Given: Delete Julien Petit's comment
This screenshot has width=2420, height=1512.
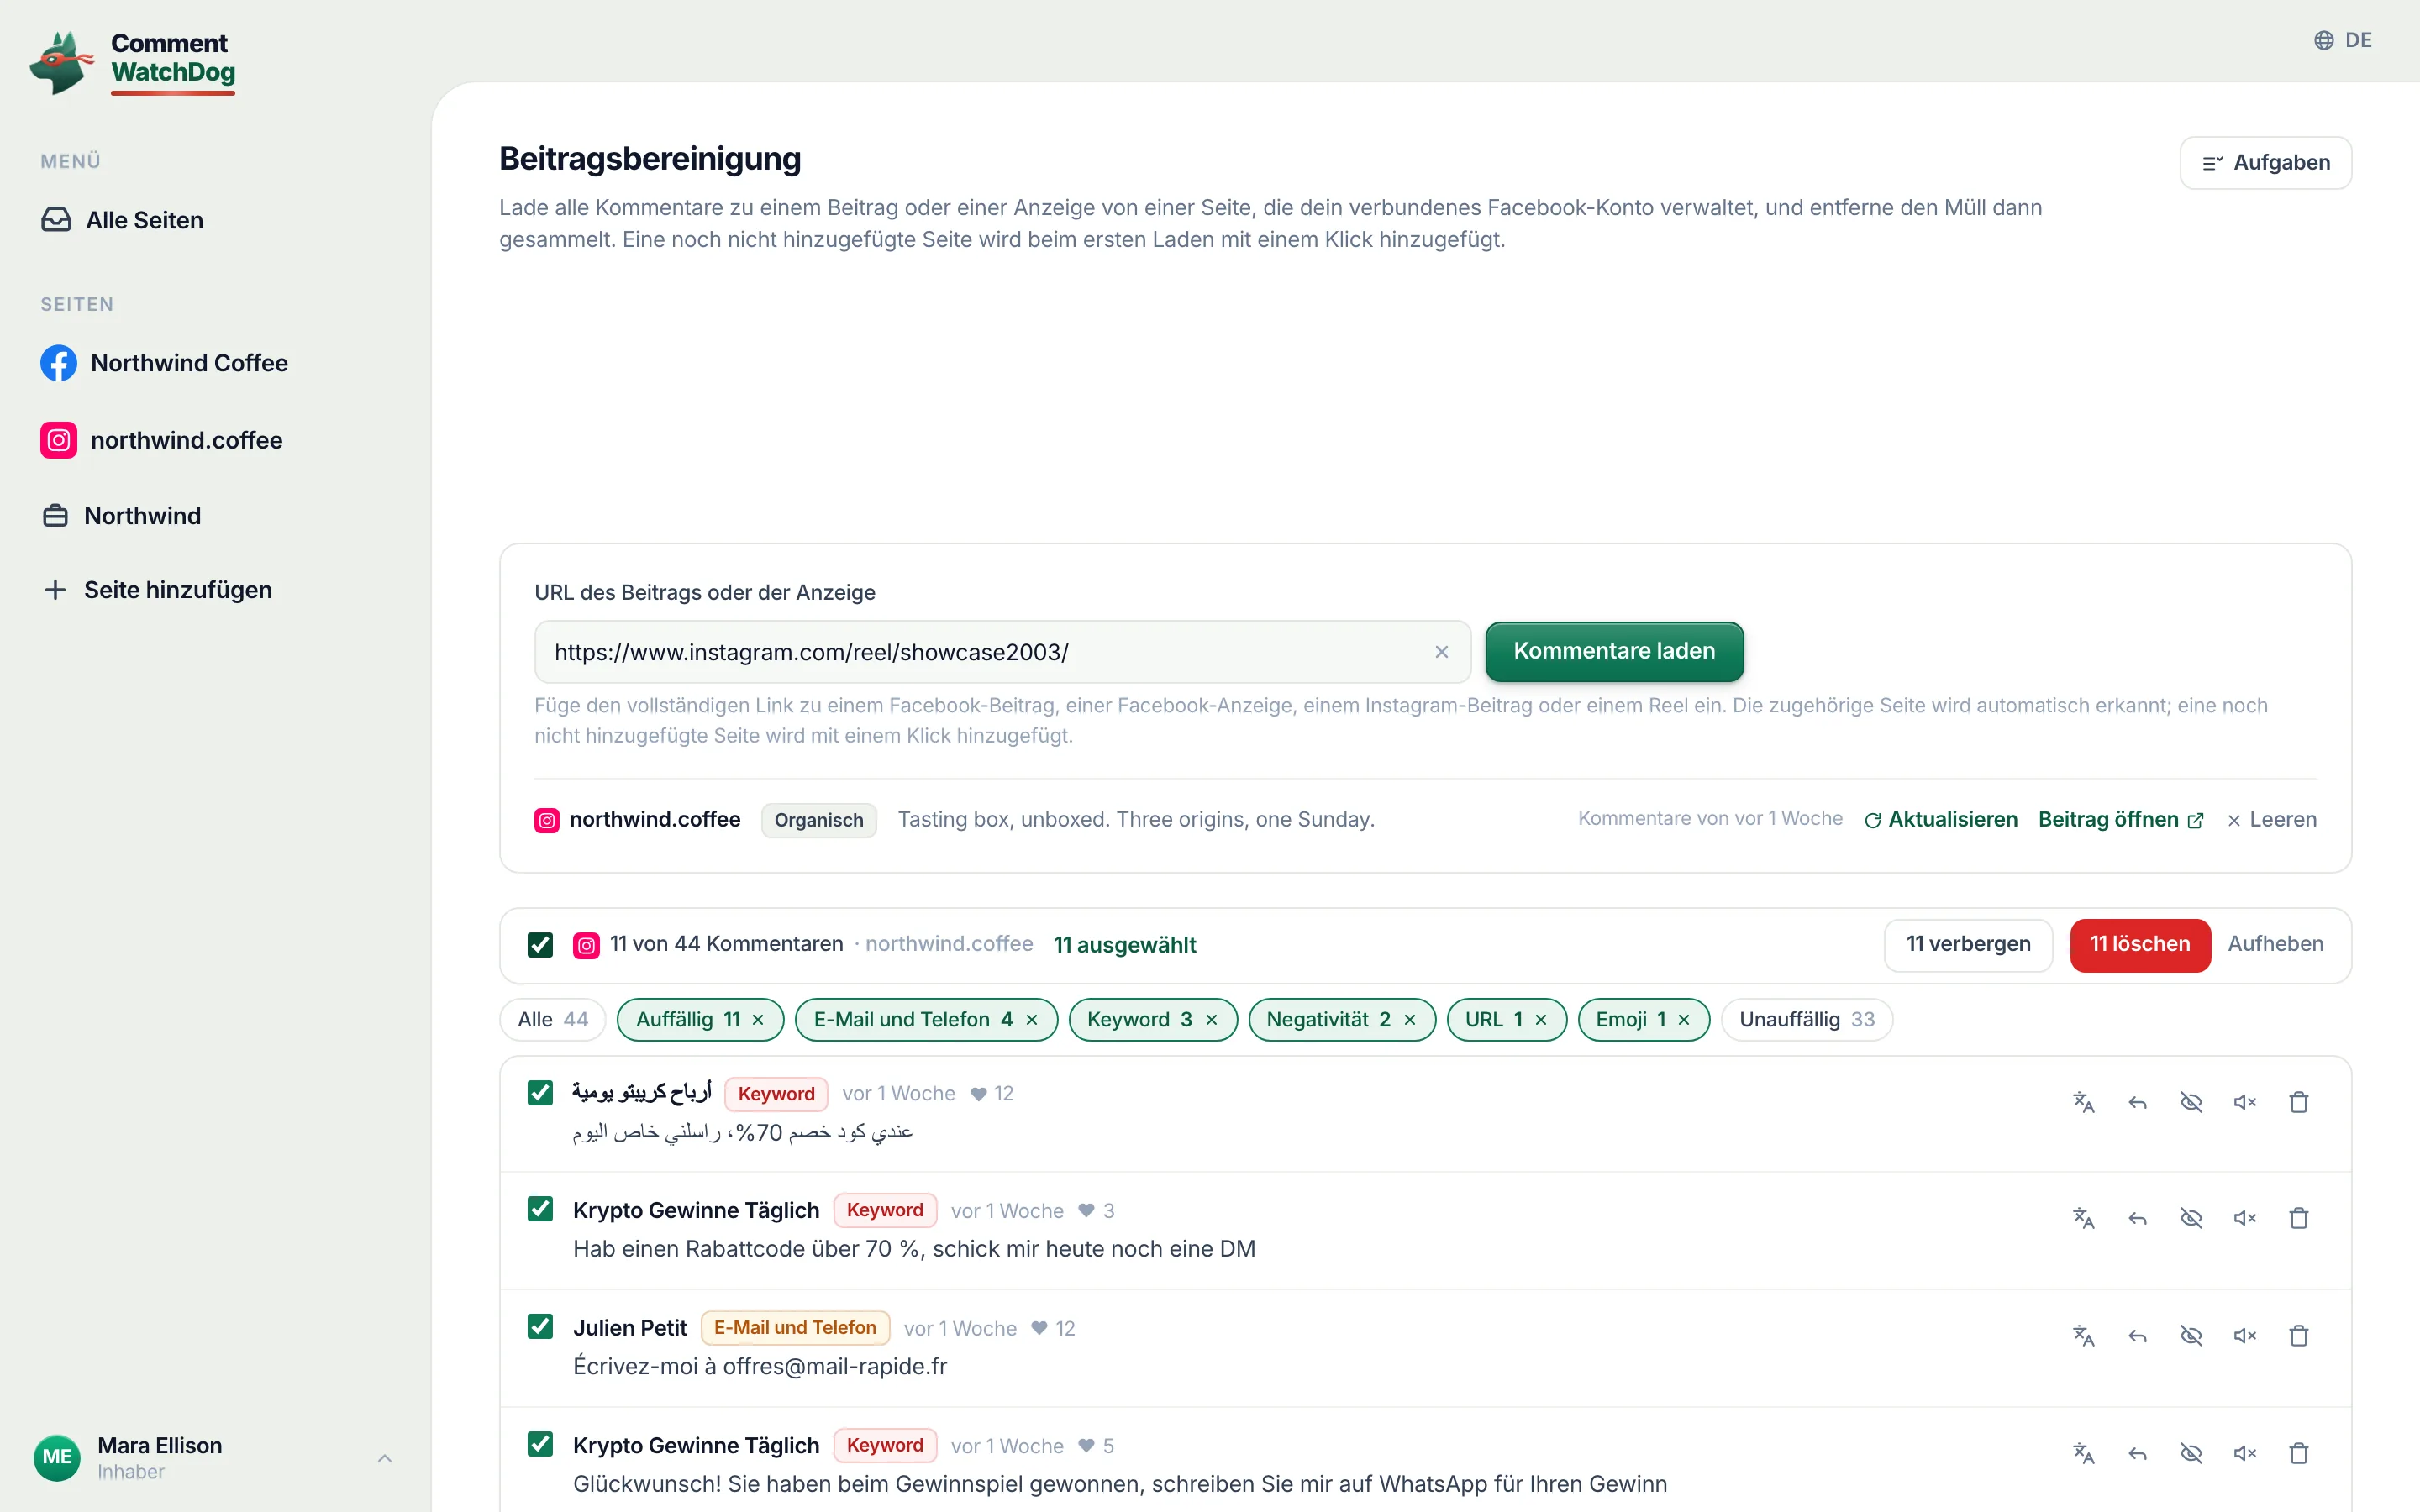Looking at the screenshot, I should click(2299, 1336).
